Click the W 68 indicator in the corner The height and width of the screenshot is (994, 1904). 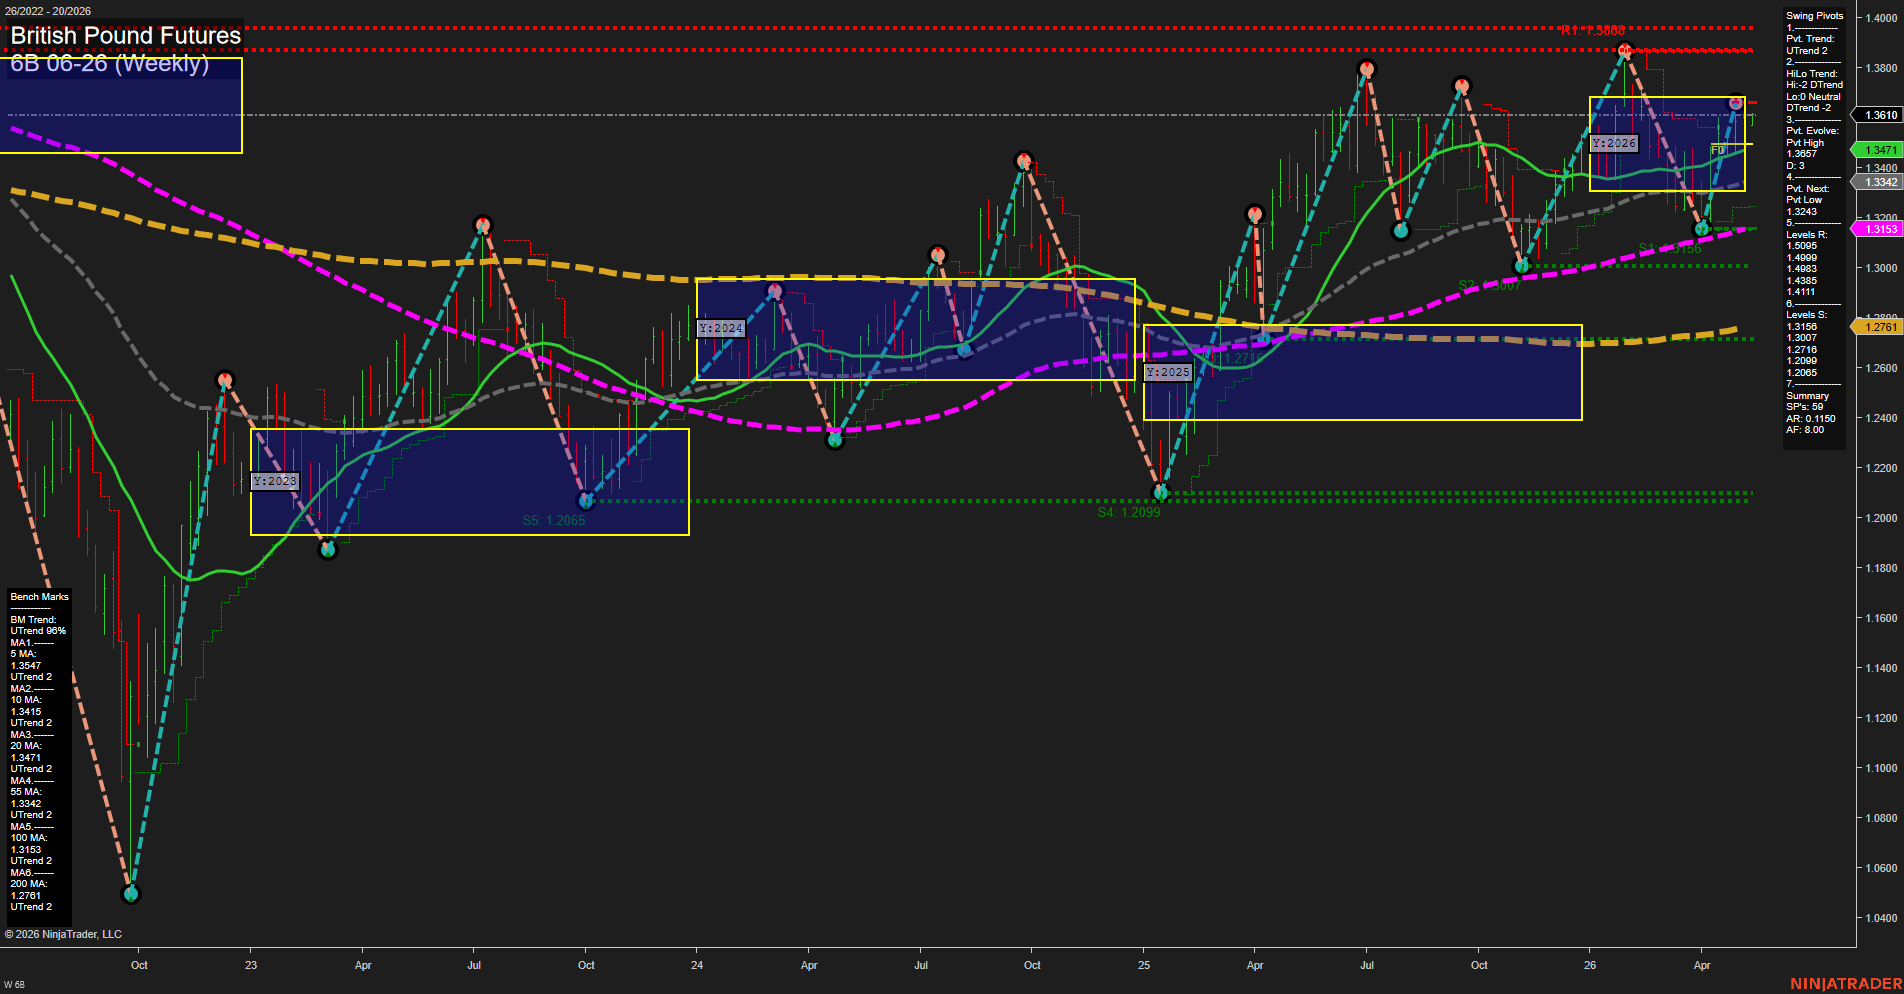pos(14,985)
